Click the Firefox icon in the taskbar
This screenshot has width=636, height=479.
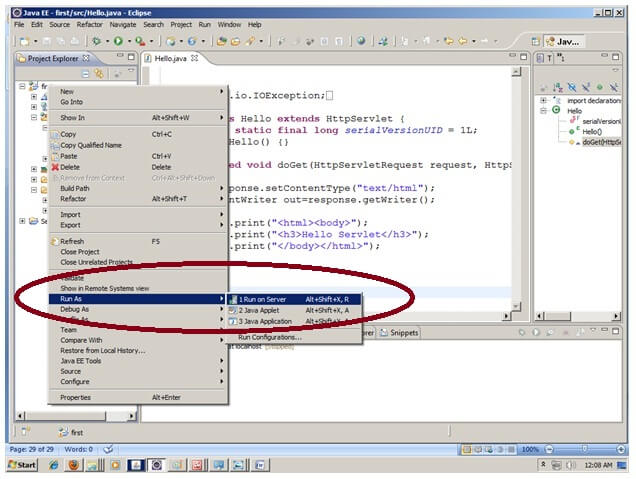pyautogui.click(x=74, y=464)
